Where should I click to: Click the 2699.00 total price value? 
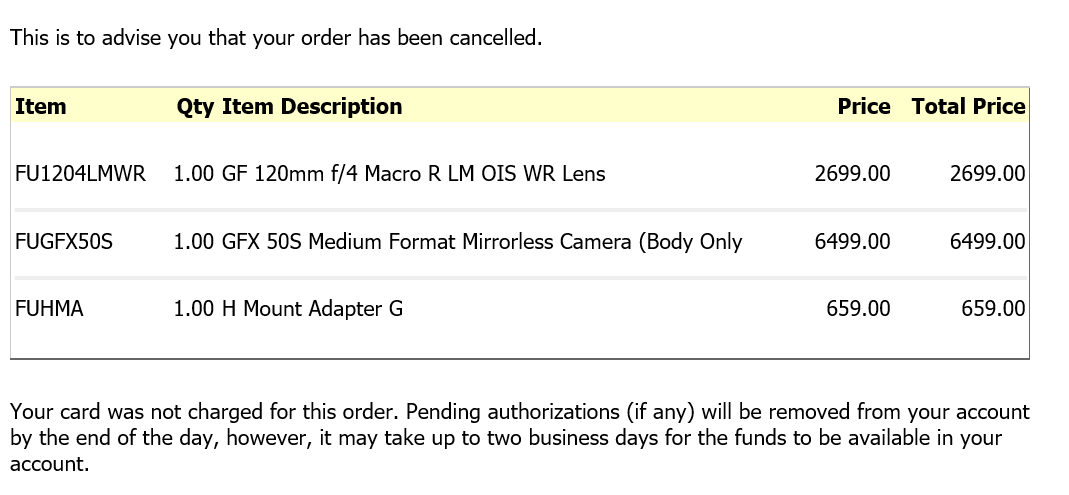coord(987,174)
